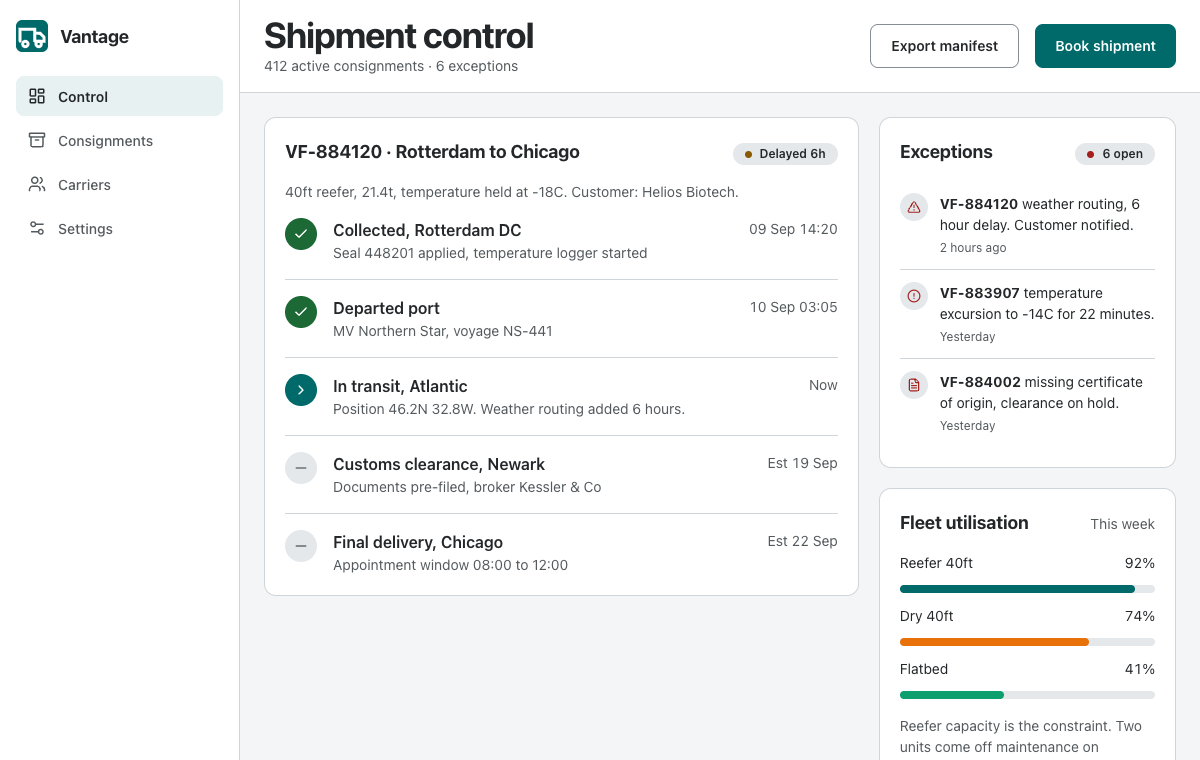This screenshot has height=760, width=1200.
Task: Click the document icon for VF-884002 exception
Action: pos(914,385)
